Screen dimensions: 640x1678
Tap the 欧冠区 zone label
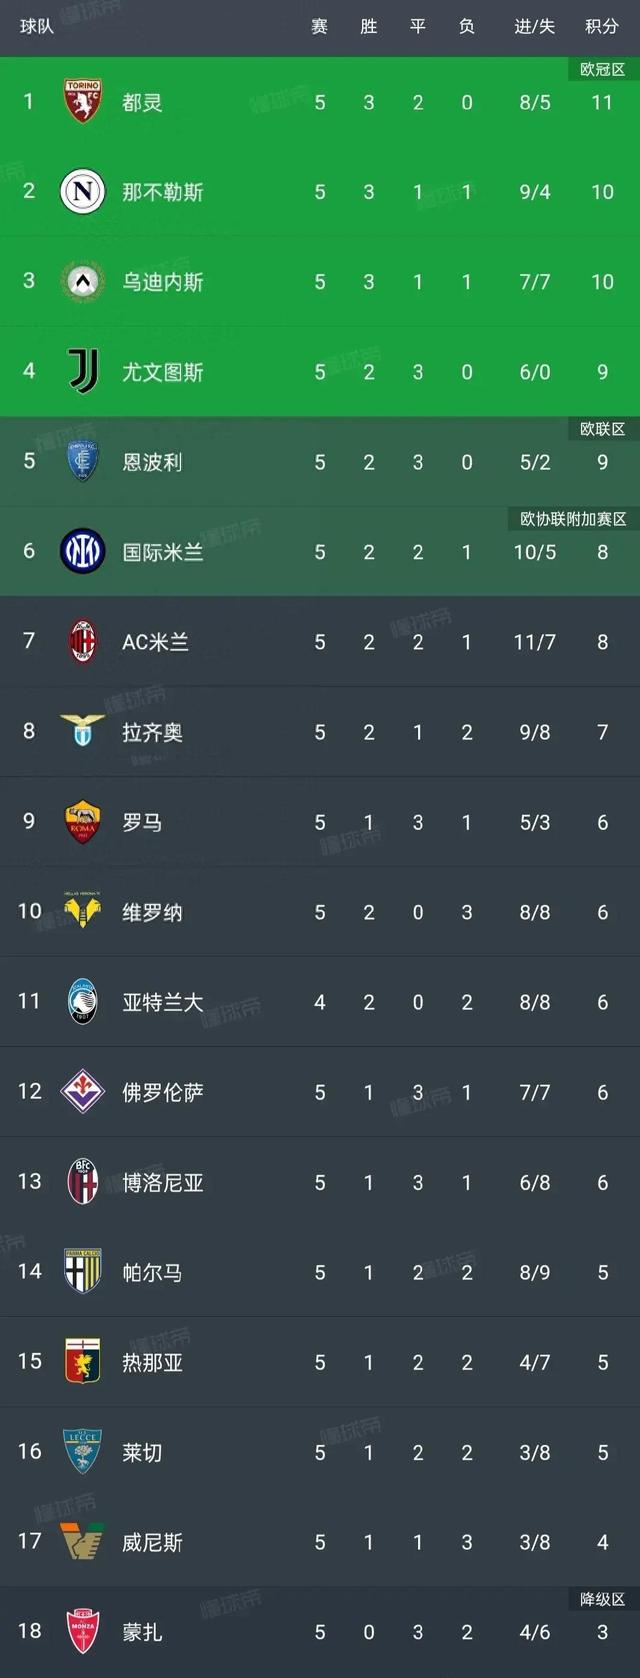602,69
